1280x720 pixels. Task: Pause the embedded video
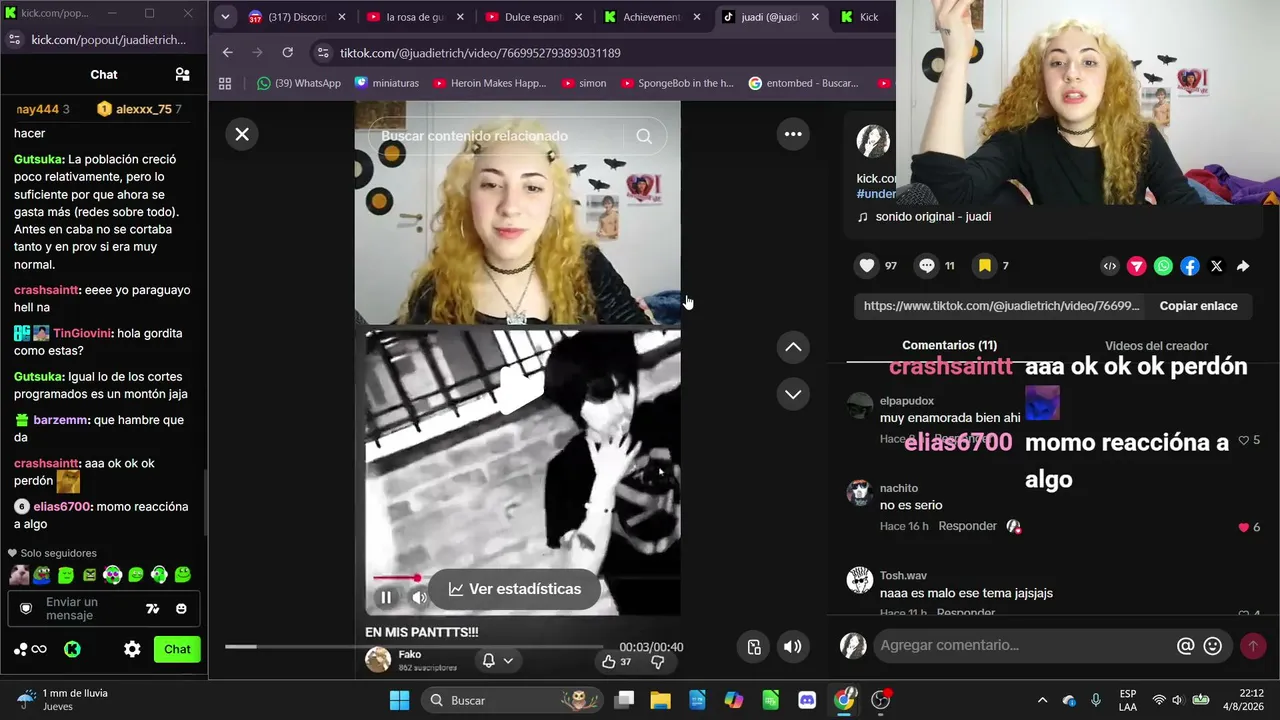[x=386, y=598]
